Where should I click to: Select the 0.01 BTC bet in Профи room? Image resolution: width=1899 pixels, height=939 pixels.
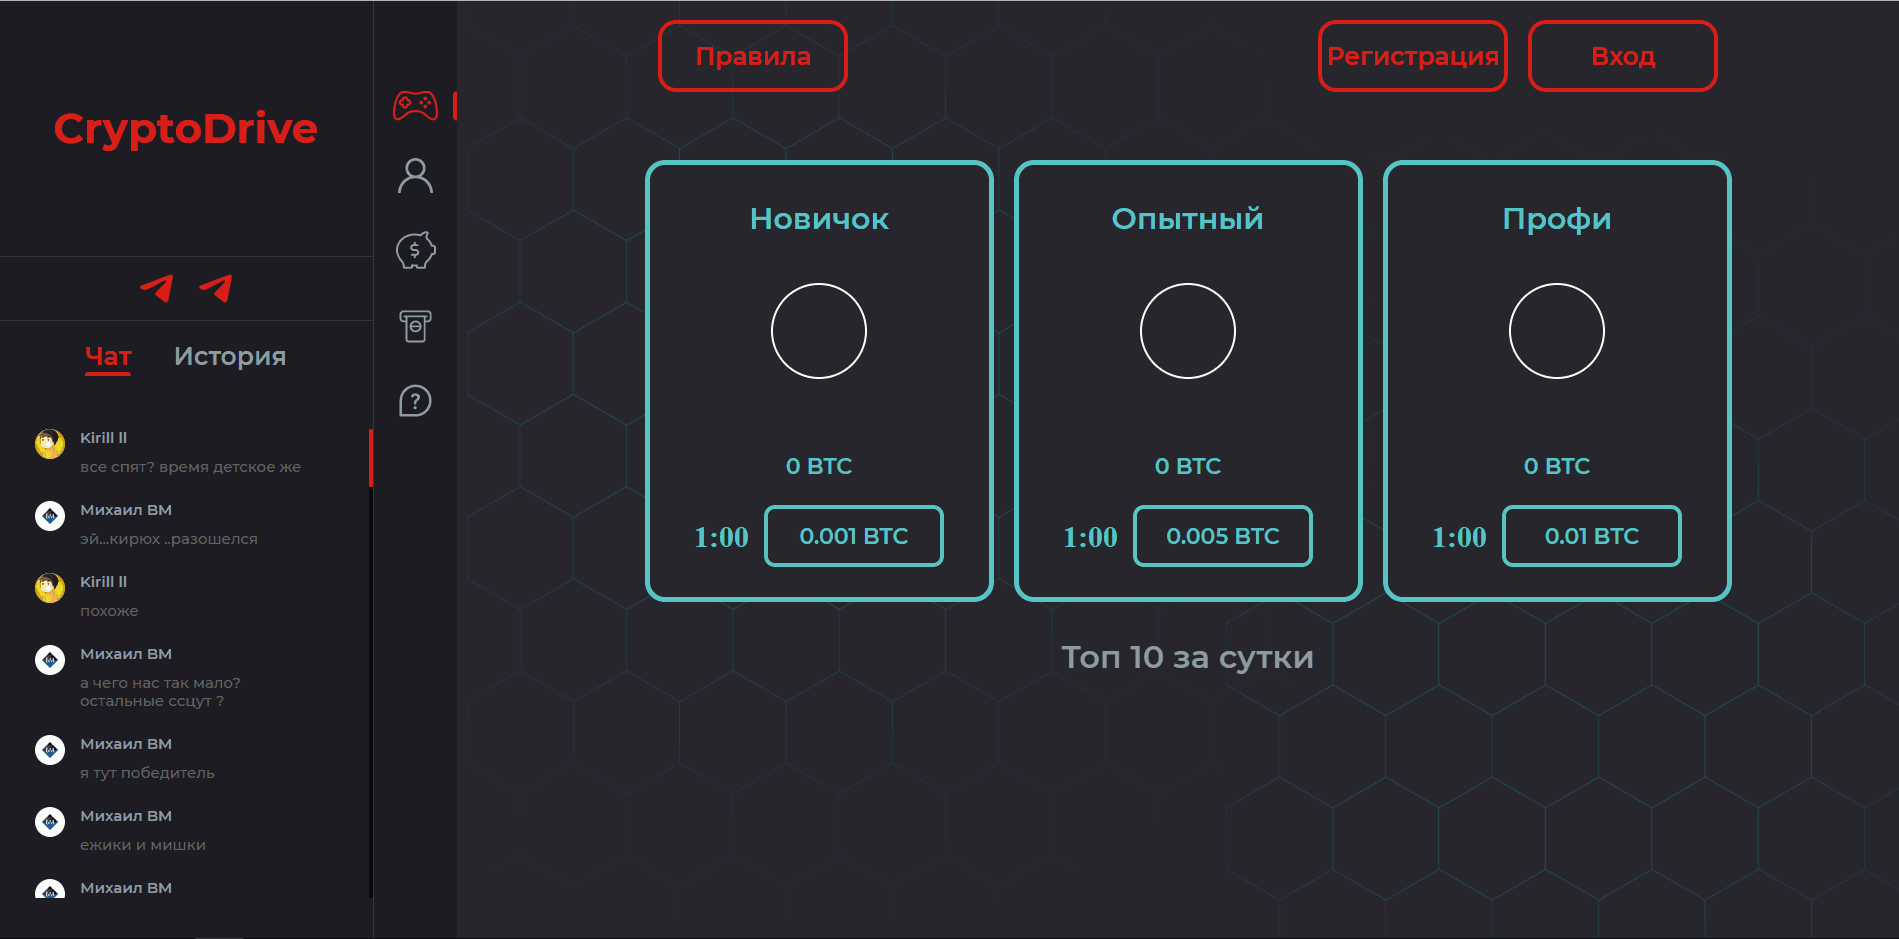[1591, 536]
